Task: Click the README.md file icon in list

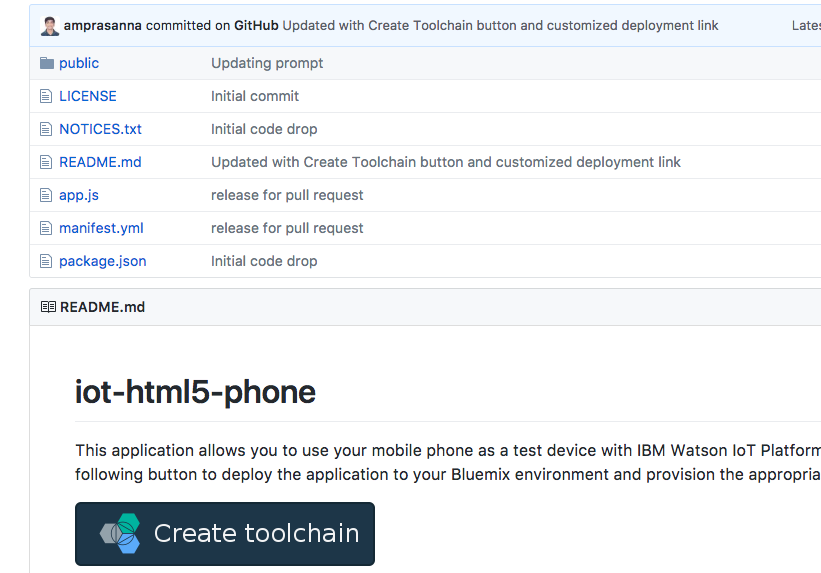Action: [x=46, y=162]
